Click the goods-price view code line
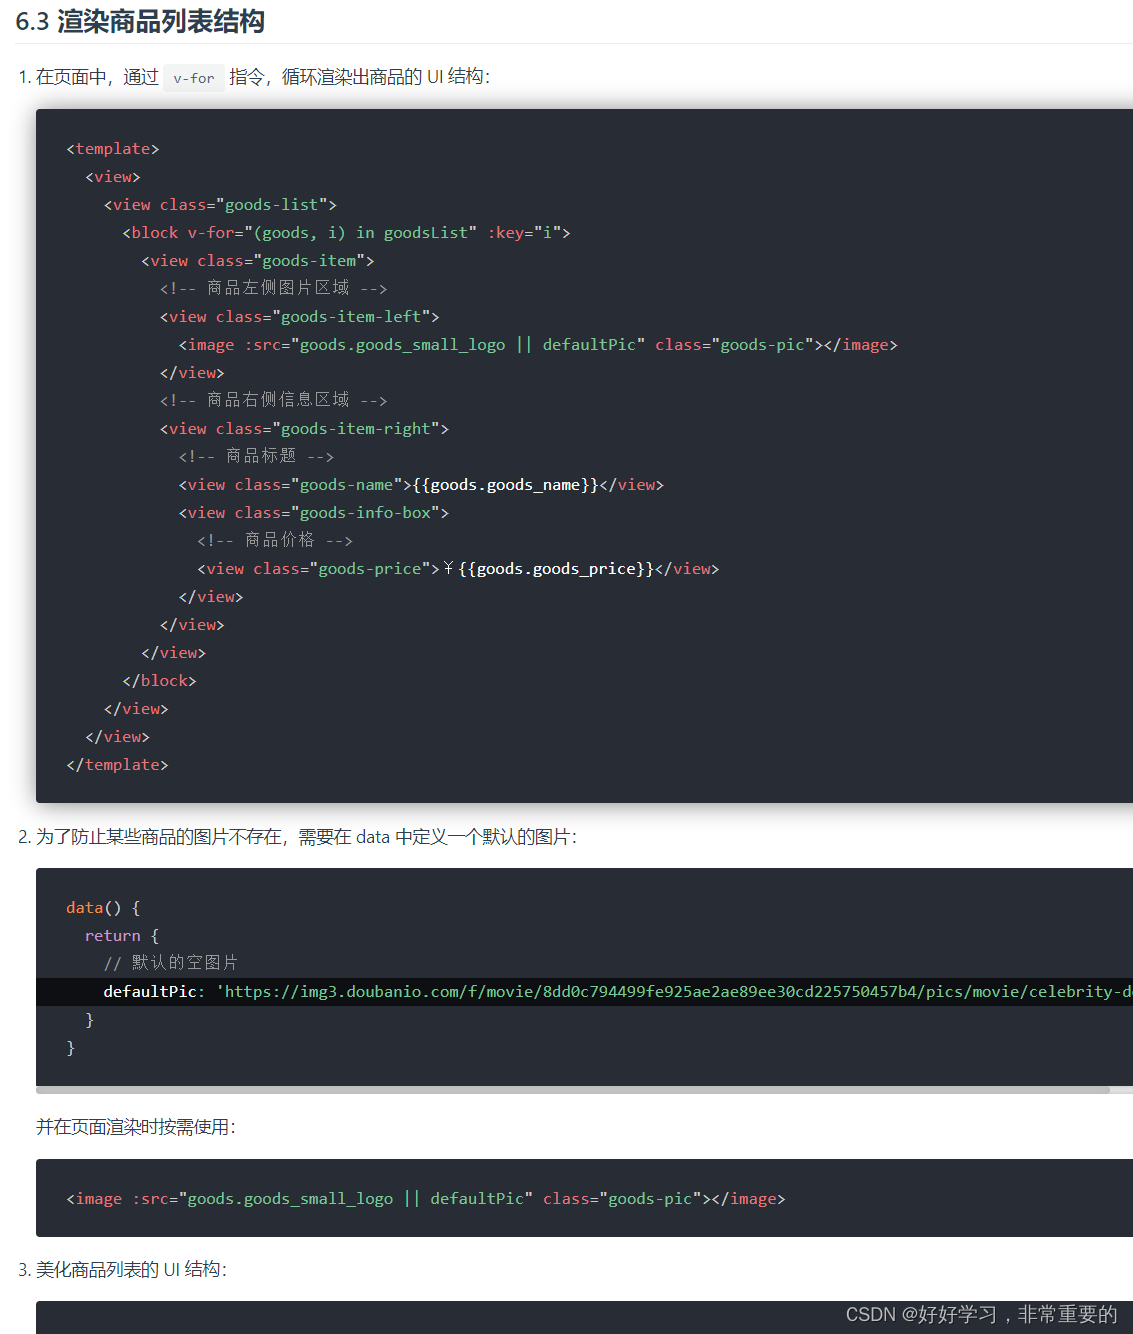 458,569
